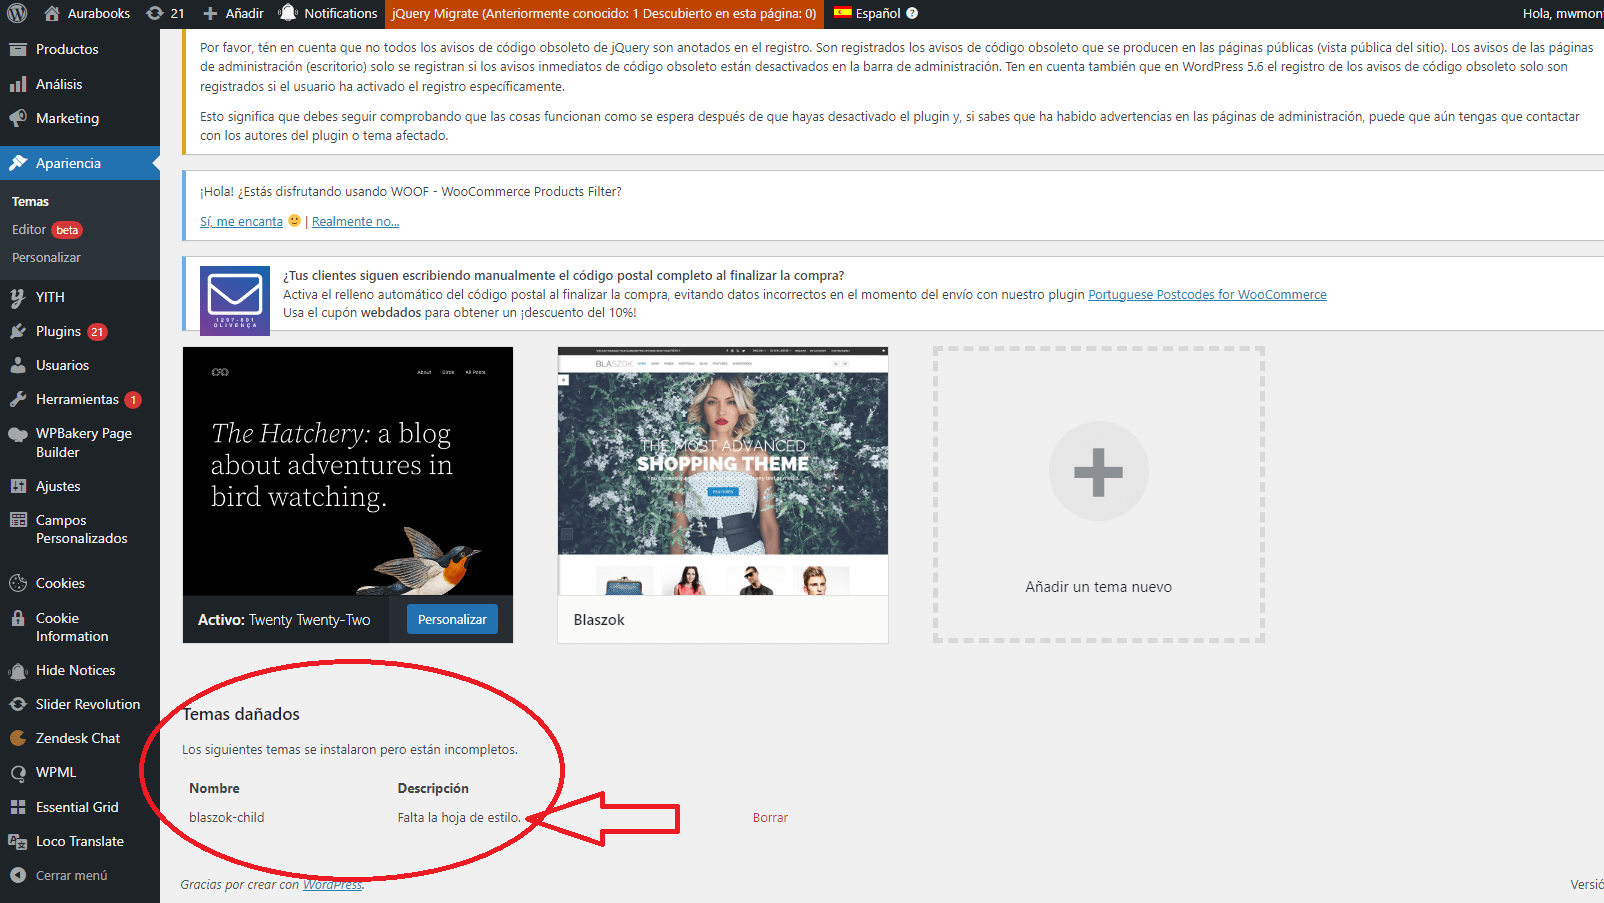This screenshot has width=1604, height=903.
Task: Click the Loco Translate icon
Action: [x=18, y=841]
